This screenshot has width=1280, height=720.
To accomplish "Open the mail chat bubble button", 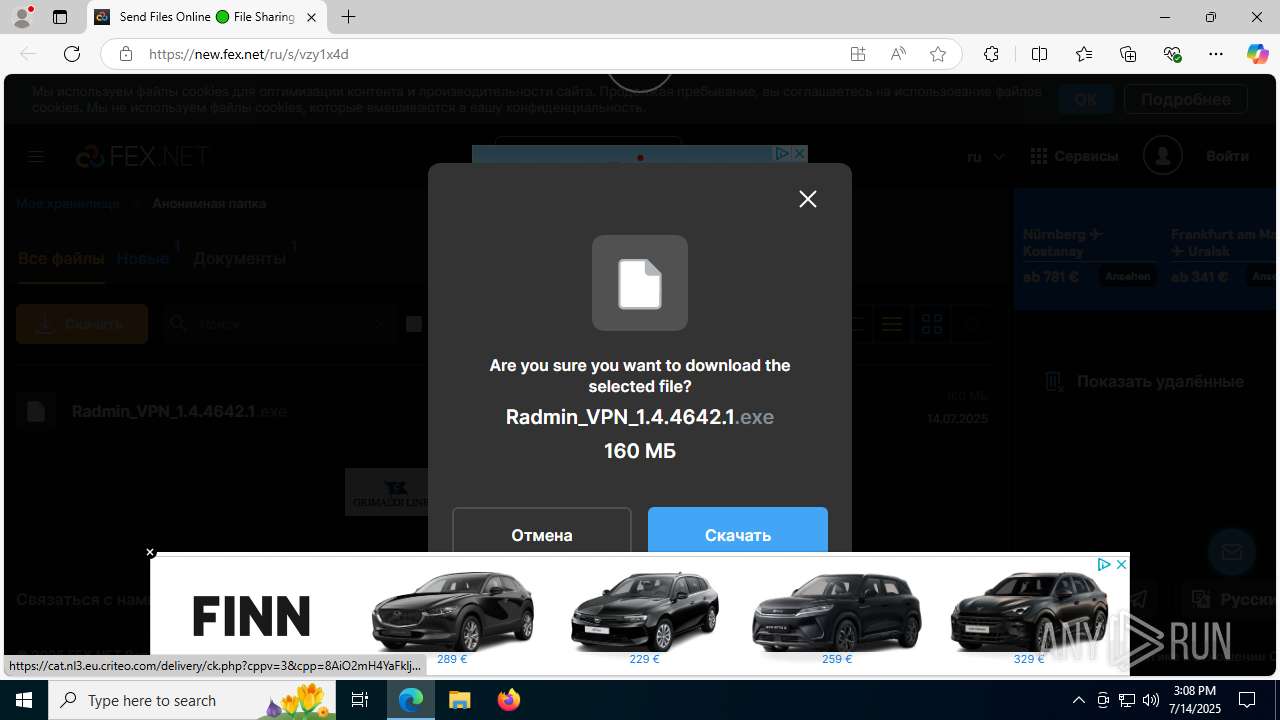I will tap(1231, 551).
